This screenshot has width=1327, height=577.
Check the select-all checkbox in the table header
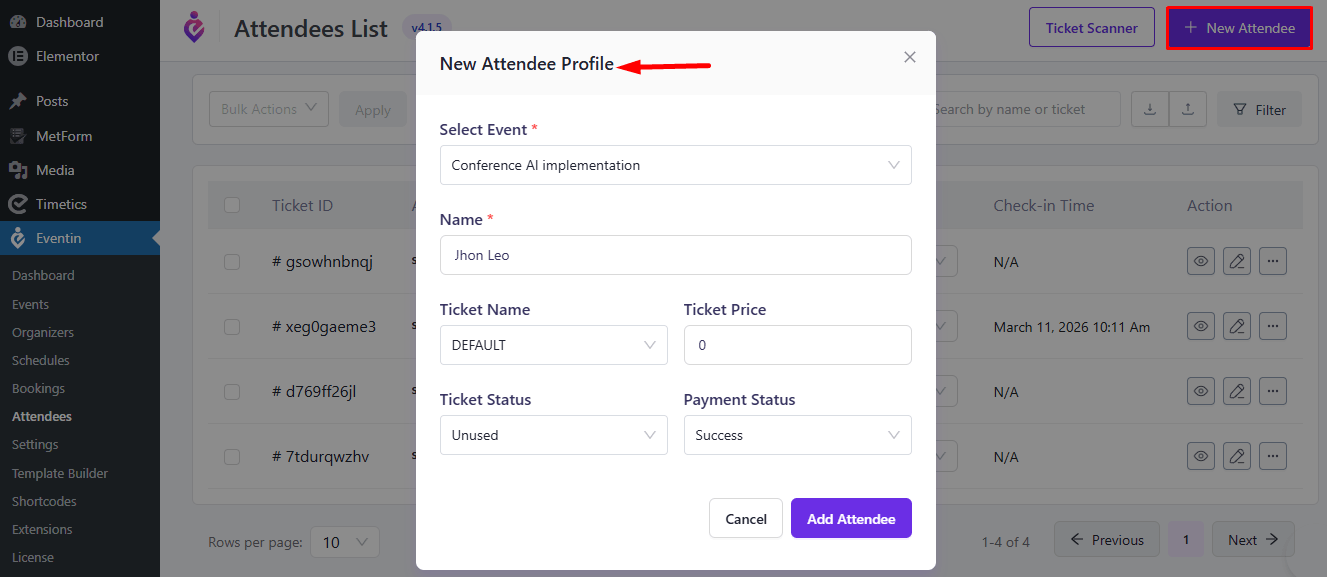(232, 205)
